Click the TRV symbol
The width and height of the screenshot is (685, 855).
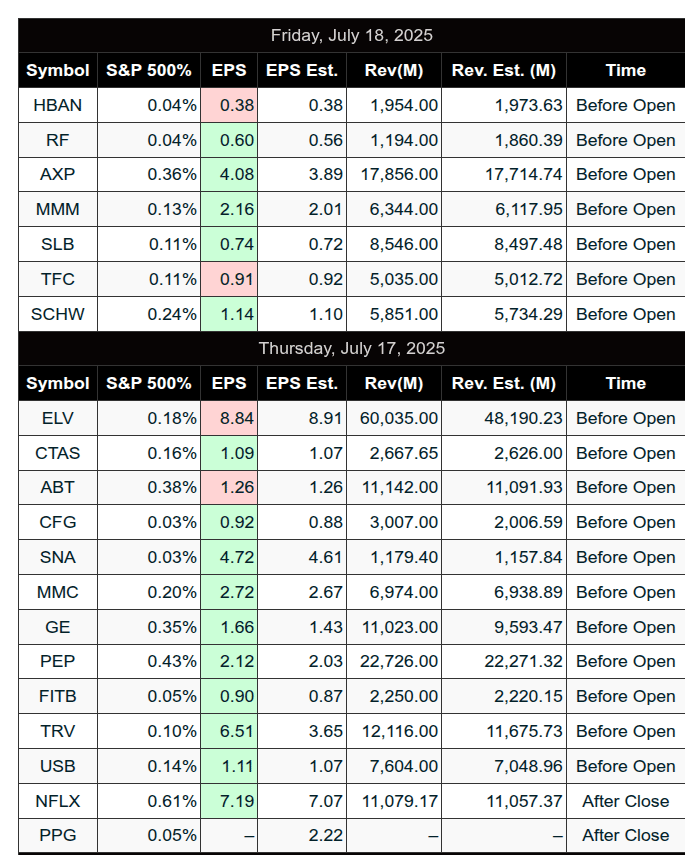pyautogui.click(x=58, y=731)
